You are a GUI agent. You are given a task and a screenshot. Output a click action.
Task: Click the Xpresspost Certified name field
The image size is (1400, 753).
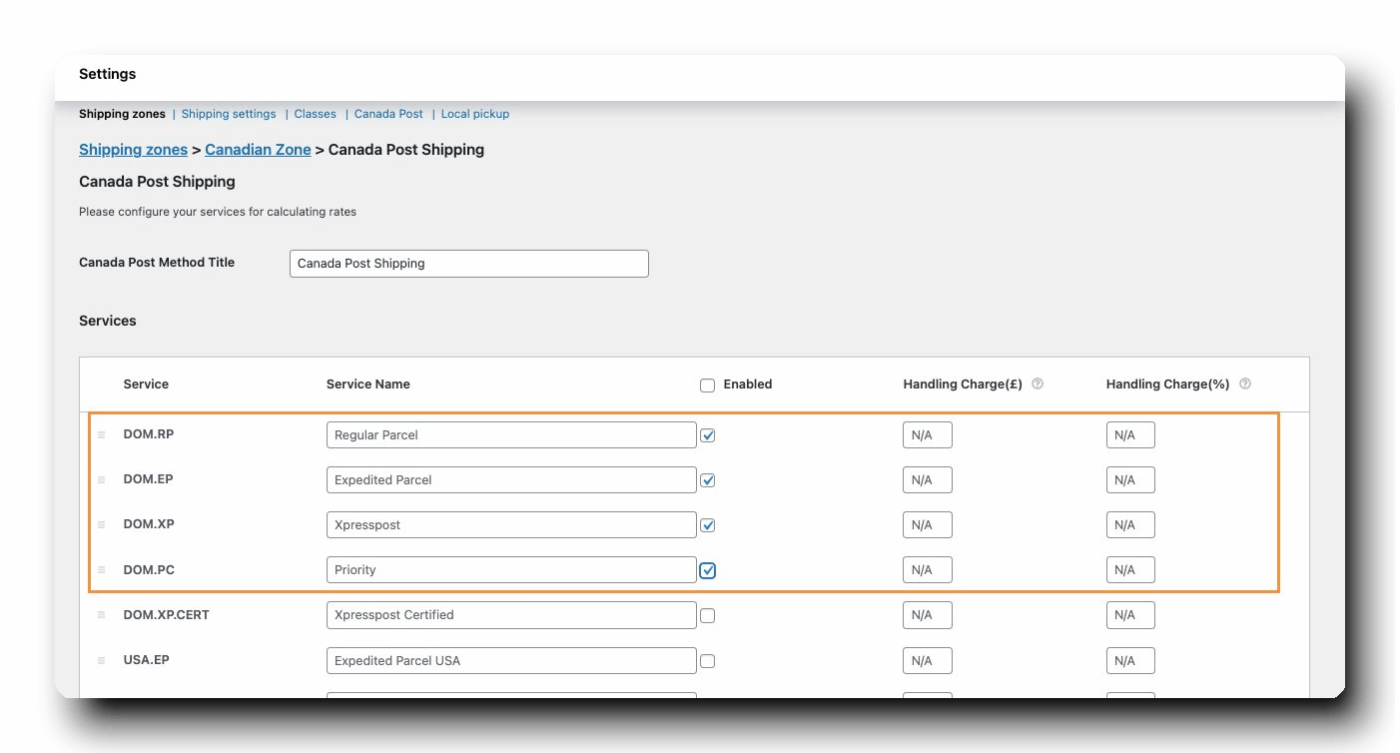(x=511, y=615)
